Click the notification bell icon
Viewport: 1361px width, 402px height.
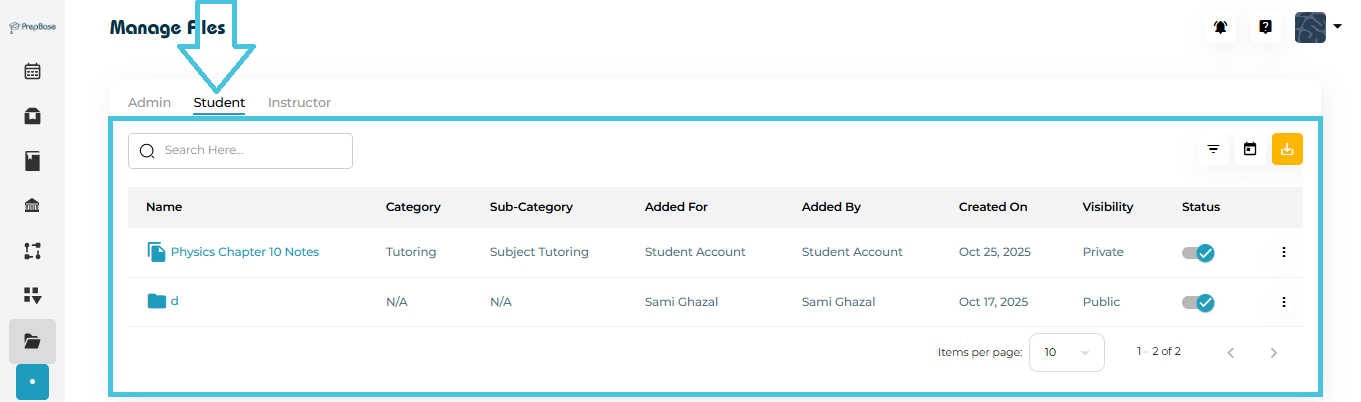pos(1221,28)
